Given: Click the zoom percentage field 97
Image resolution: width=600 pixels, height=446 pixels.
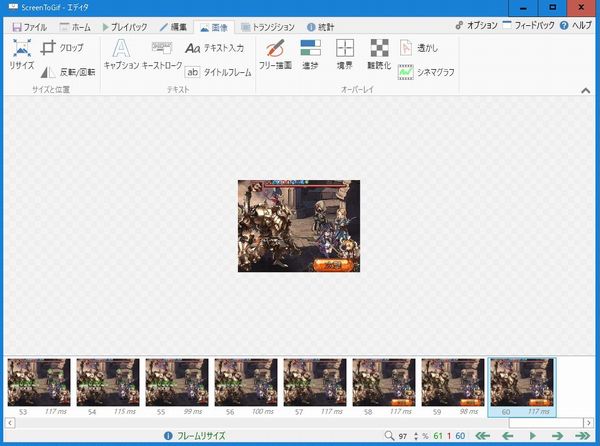Looking at the screenshot, I should pyautogui.click(x=403, y=436).
